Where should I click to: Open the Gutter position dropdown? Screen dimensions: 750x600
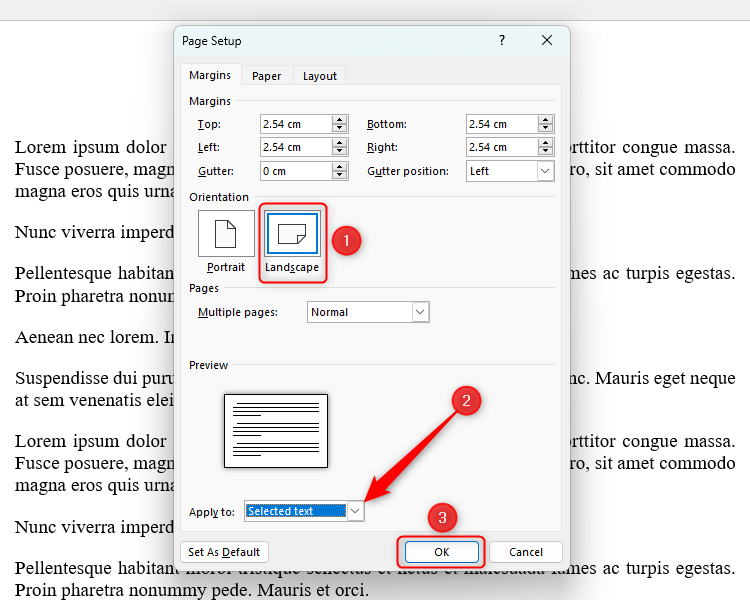[510, 171]
